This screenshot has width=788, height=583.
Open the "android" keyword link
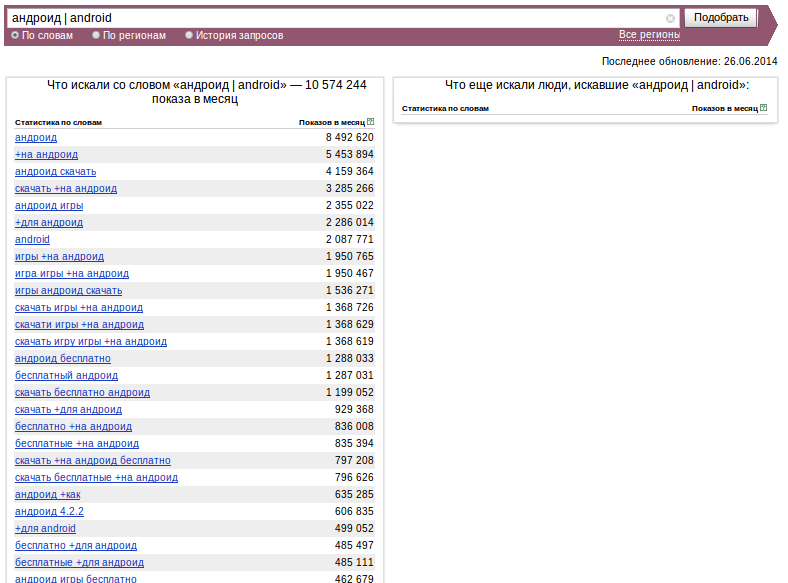pos(32,239)
